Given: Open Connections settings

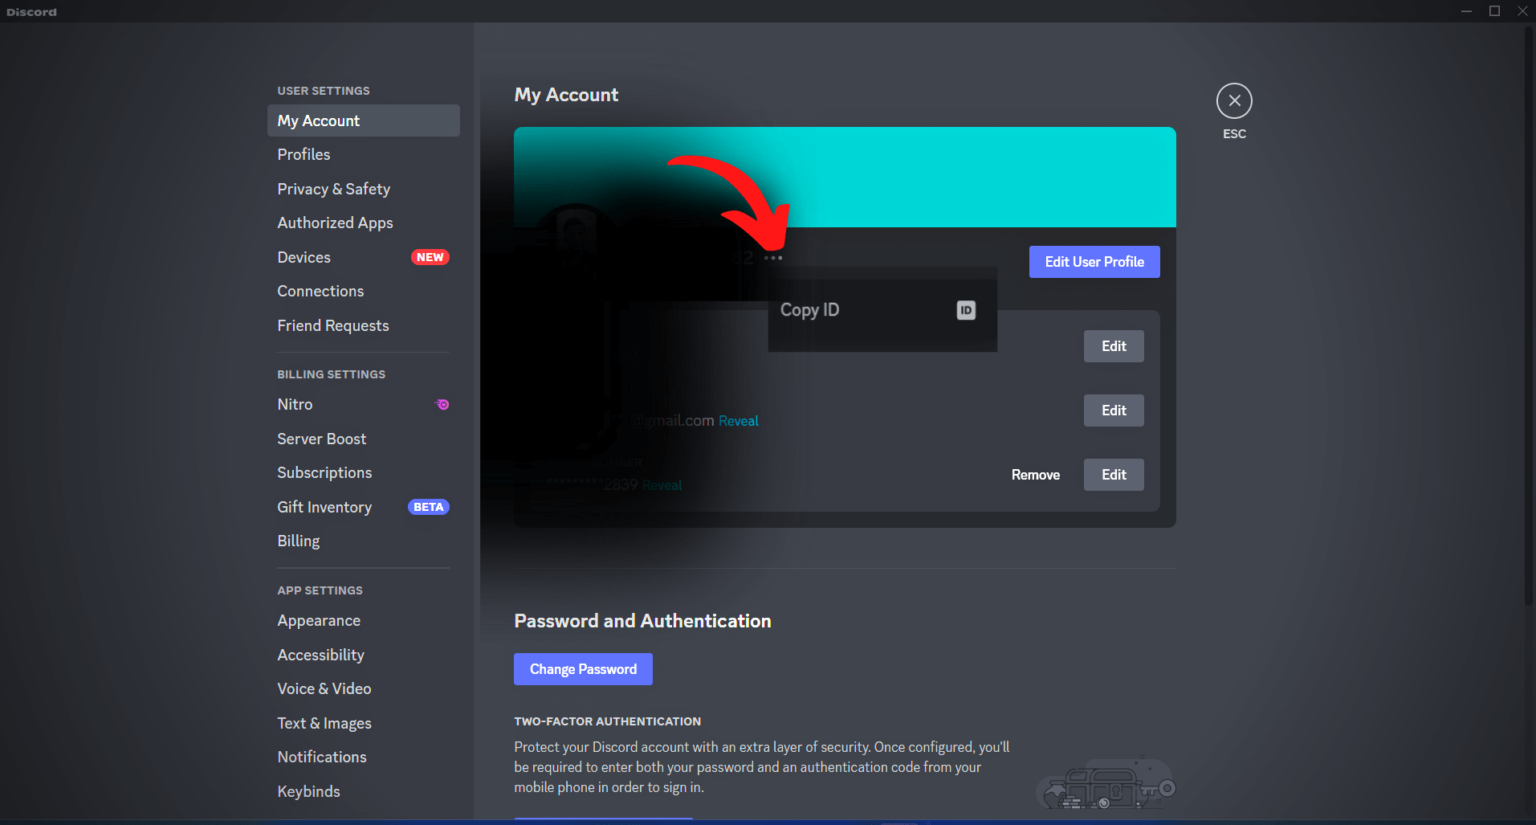Looking at the screenshot, I should (320, 291).
